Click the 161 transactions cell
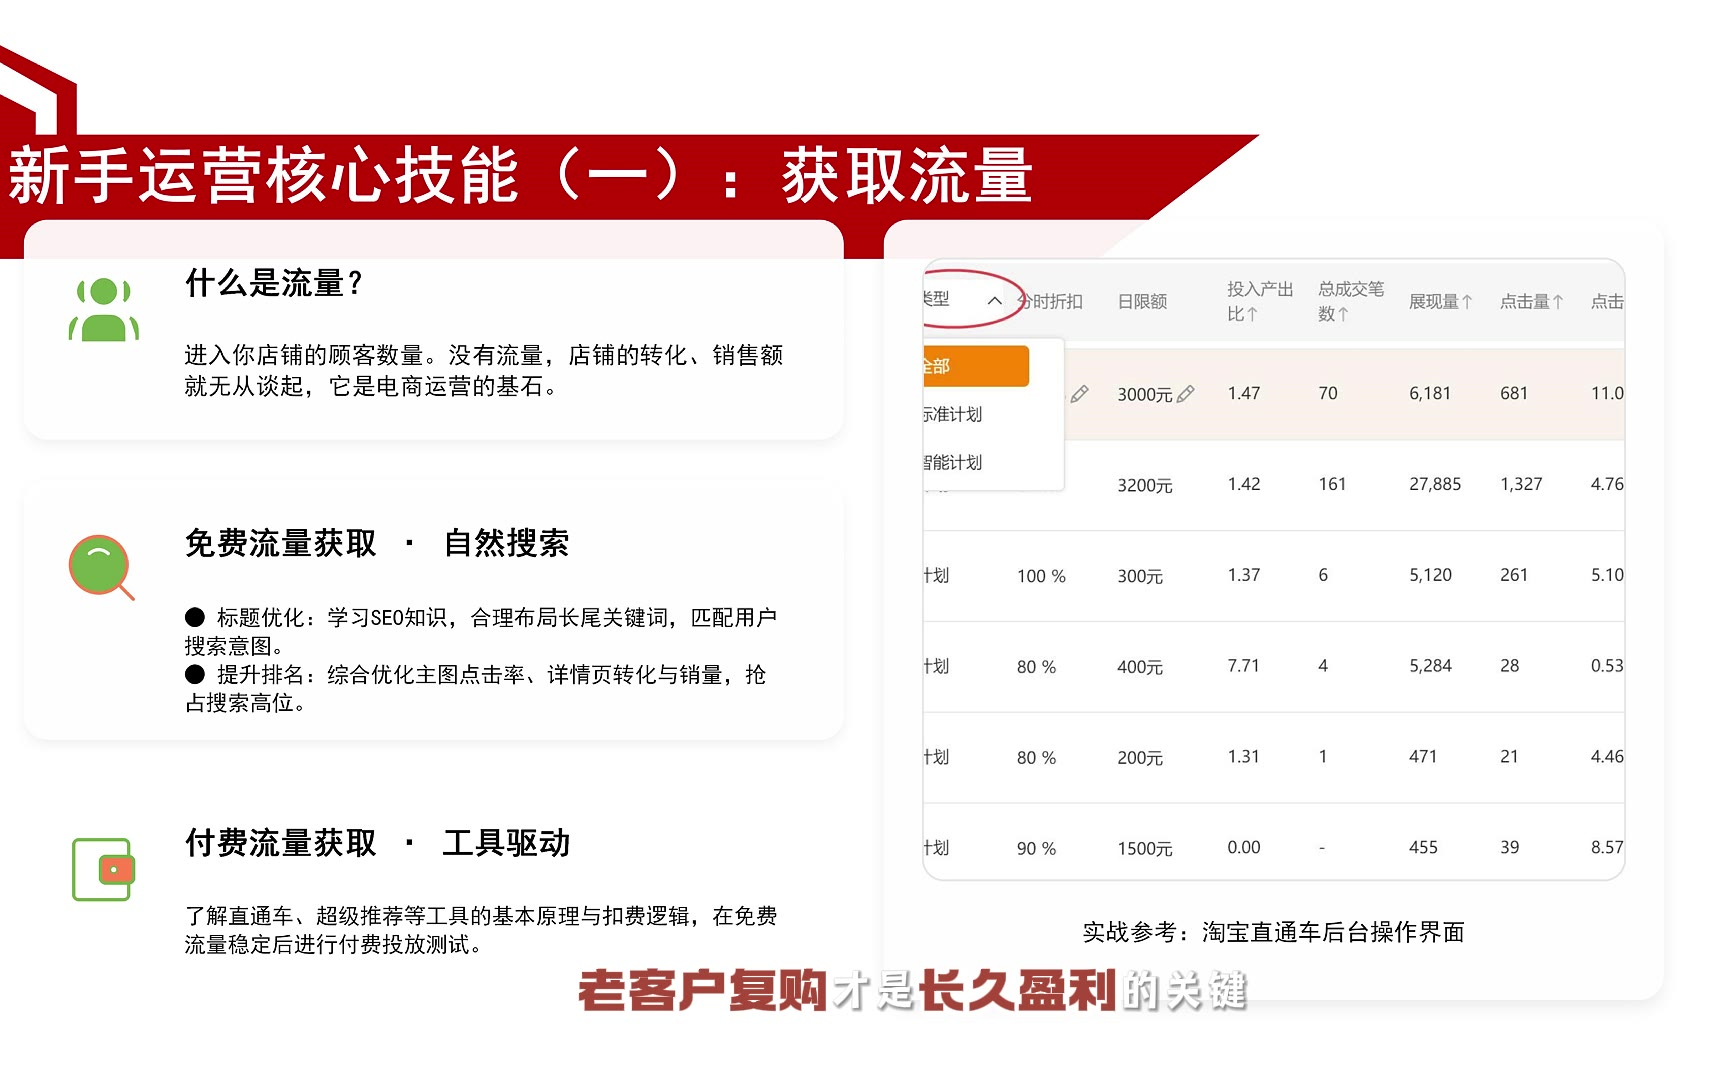Screen dimensions: 1728x1080 [1332, 484]
